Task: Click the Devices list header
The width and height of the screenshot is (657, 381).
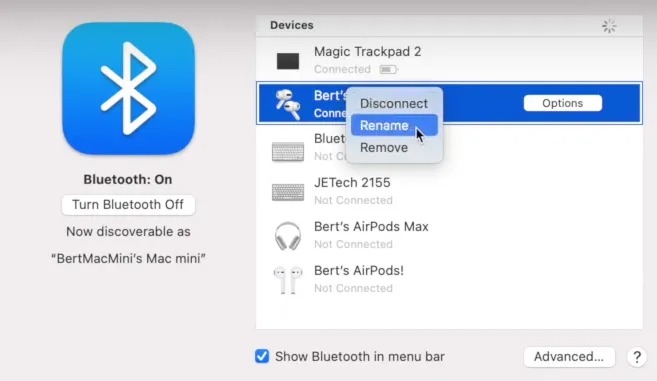Action: (449, 26)
